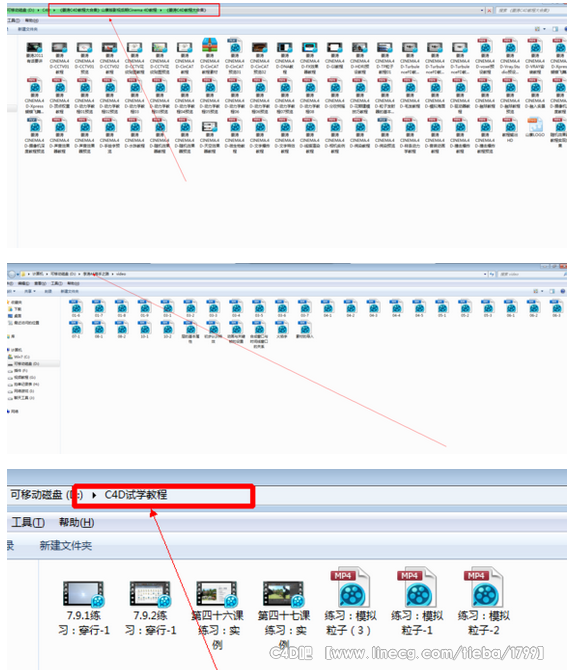Open the 7.9.2练习:穿行-1 video file
Screen dimensions: 570x670
[150, 607]
